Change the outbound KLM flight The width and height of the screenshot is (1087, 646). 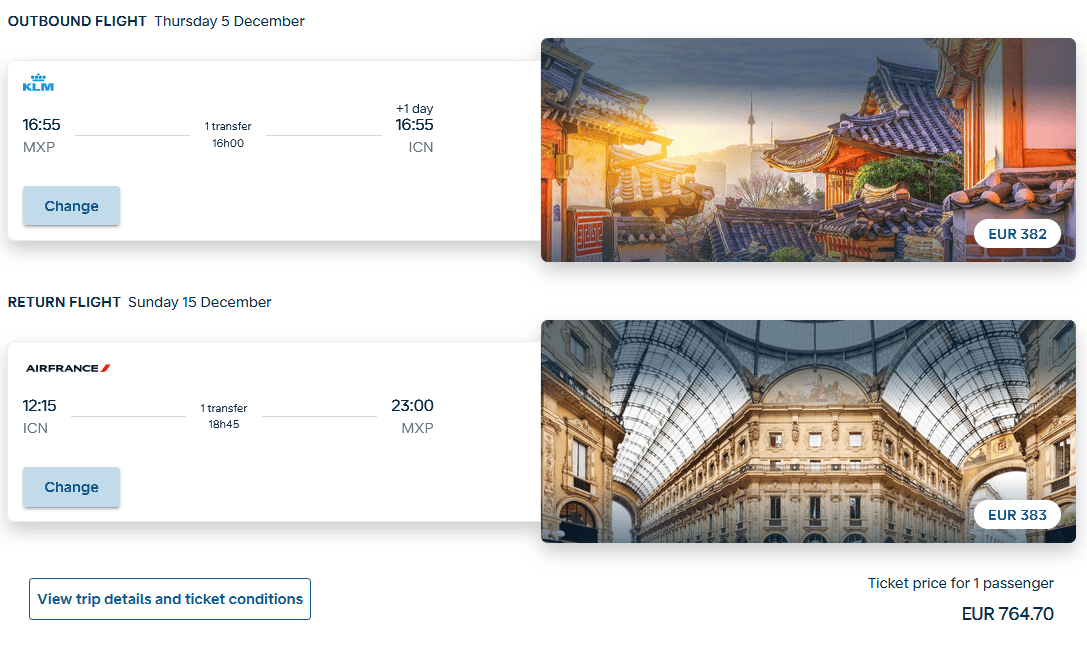[71, 206]
